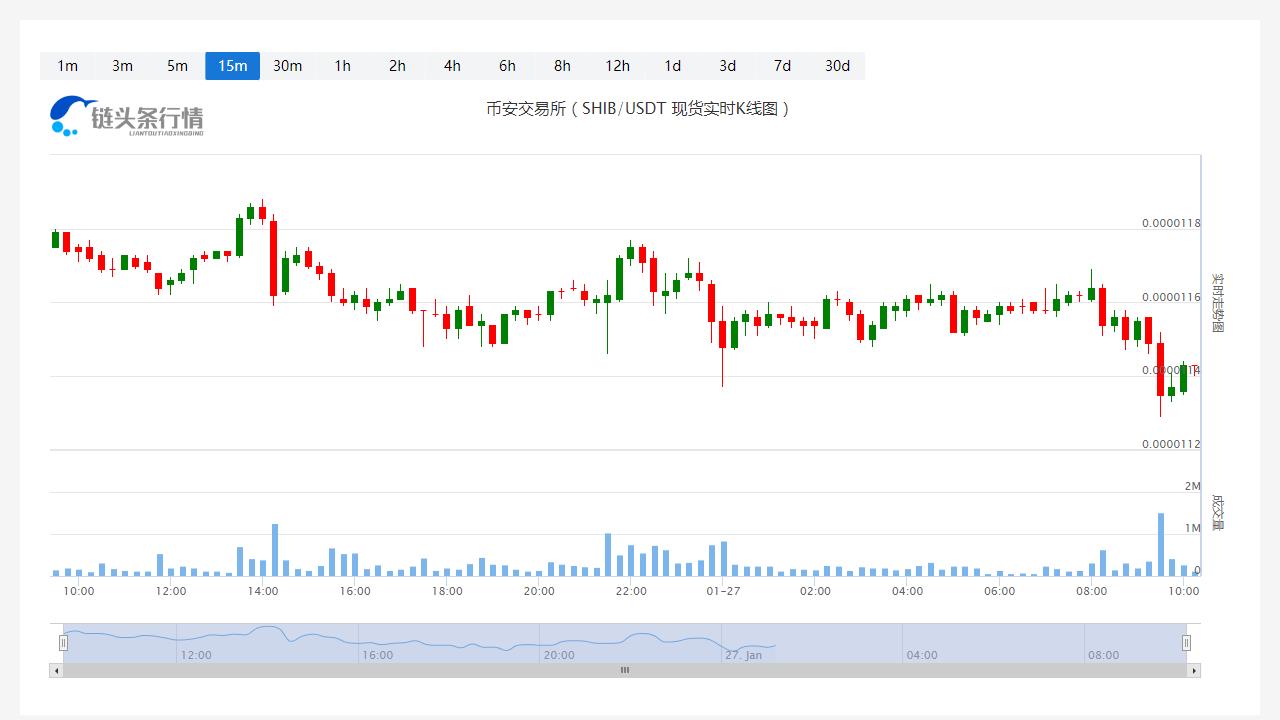
Task: Click the scrollbar left arrow
Action: click(x=56, y=670)
